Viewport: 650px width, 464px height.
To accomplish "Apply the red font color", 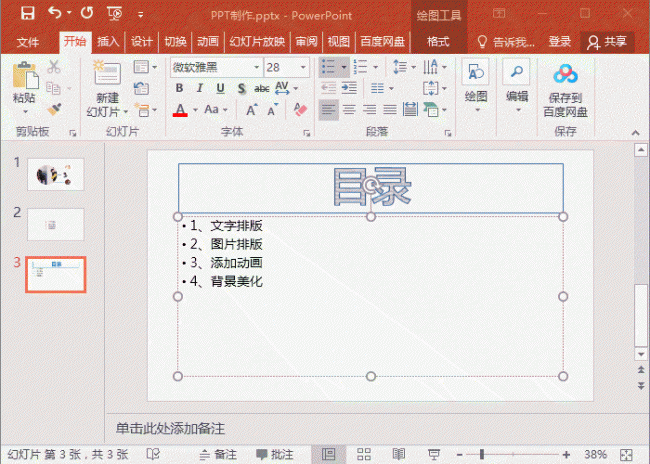I will click(180, 110).
